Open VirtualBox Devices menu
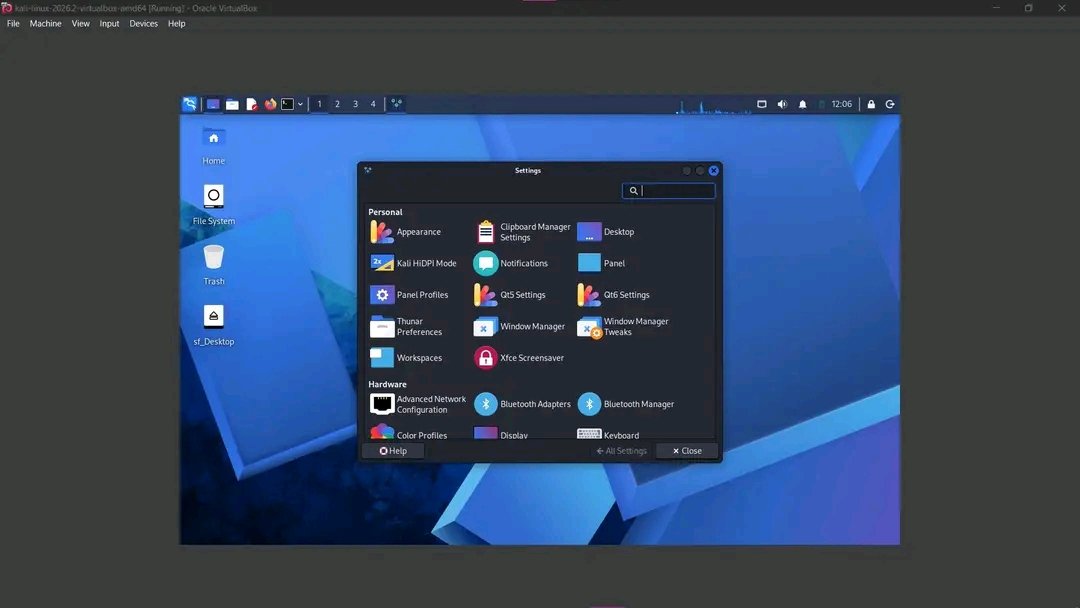This screenshot has width=1080, height=608. 143,23
